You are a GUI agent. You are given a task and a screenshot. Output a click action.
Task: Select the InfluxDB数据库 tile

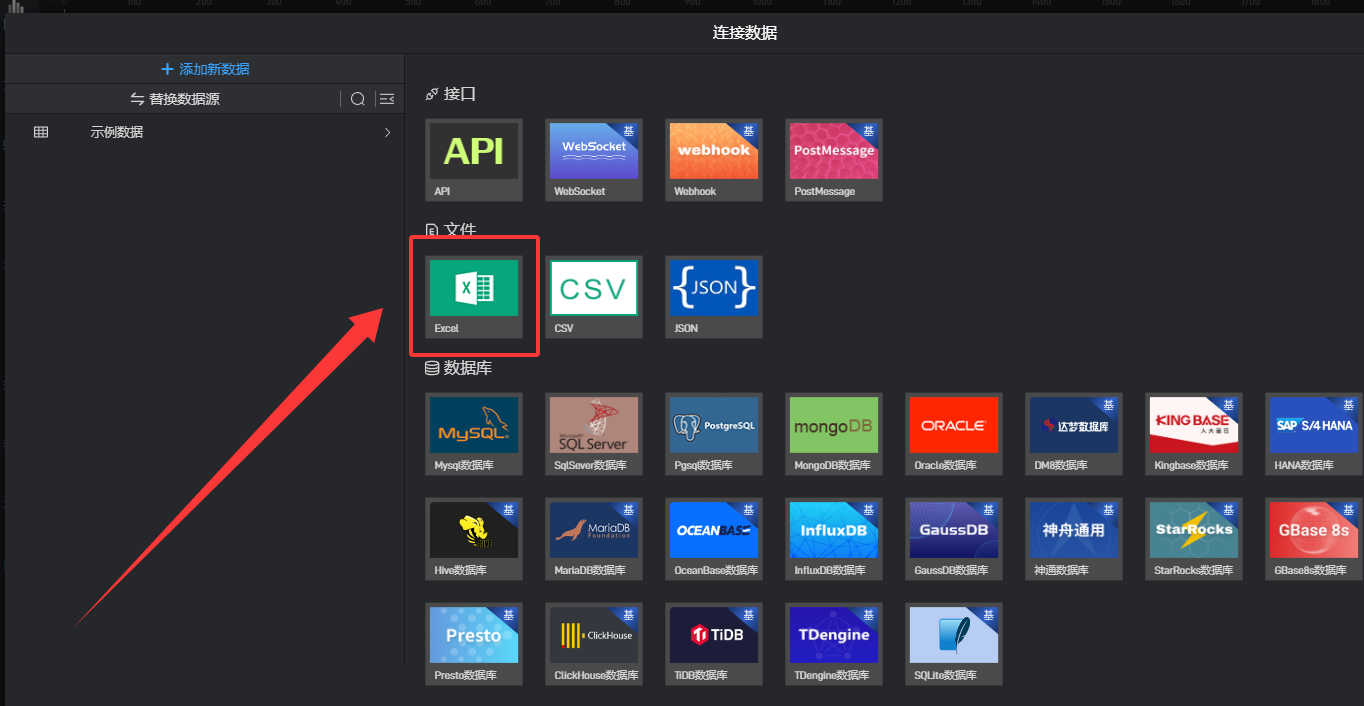coord(834,539)
